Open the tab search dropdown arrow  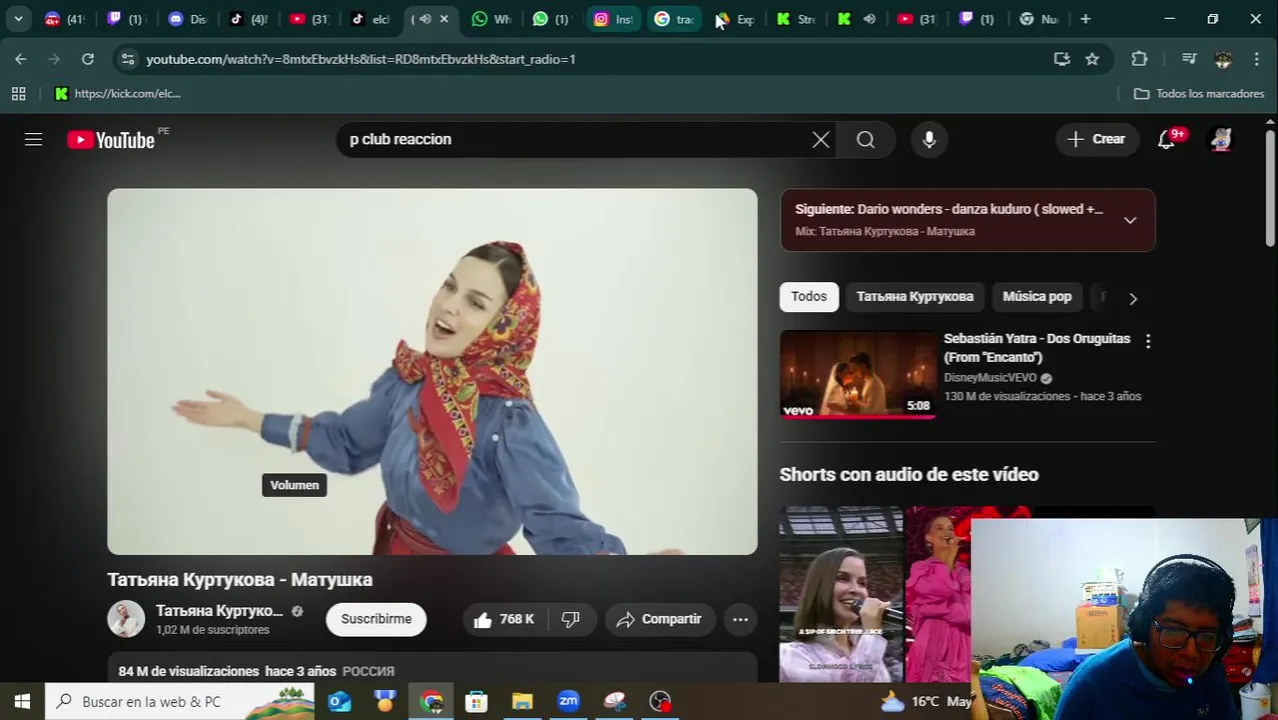pyautogui.click(x=18, y=19)
